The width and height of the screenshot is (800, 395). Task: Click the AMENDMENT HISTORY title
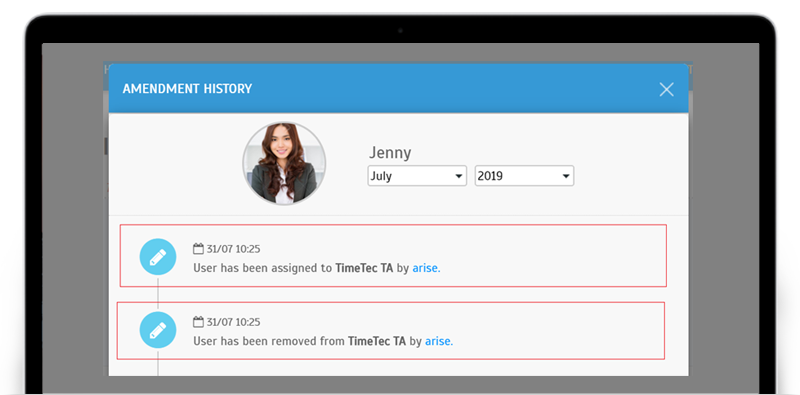tap(187, 89)
